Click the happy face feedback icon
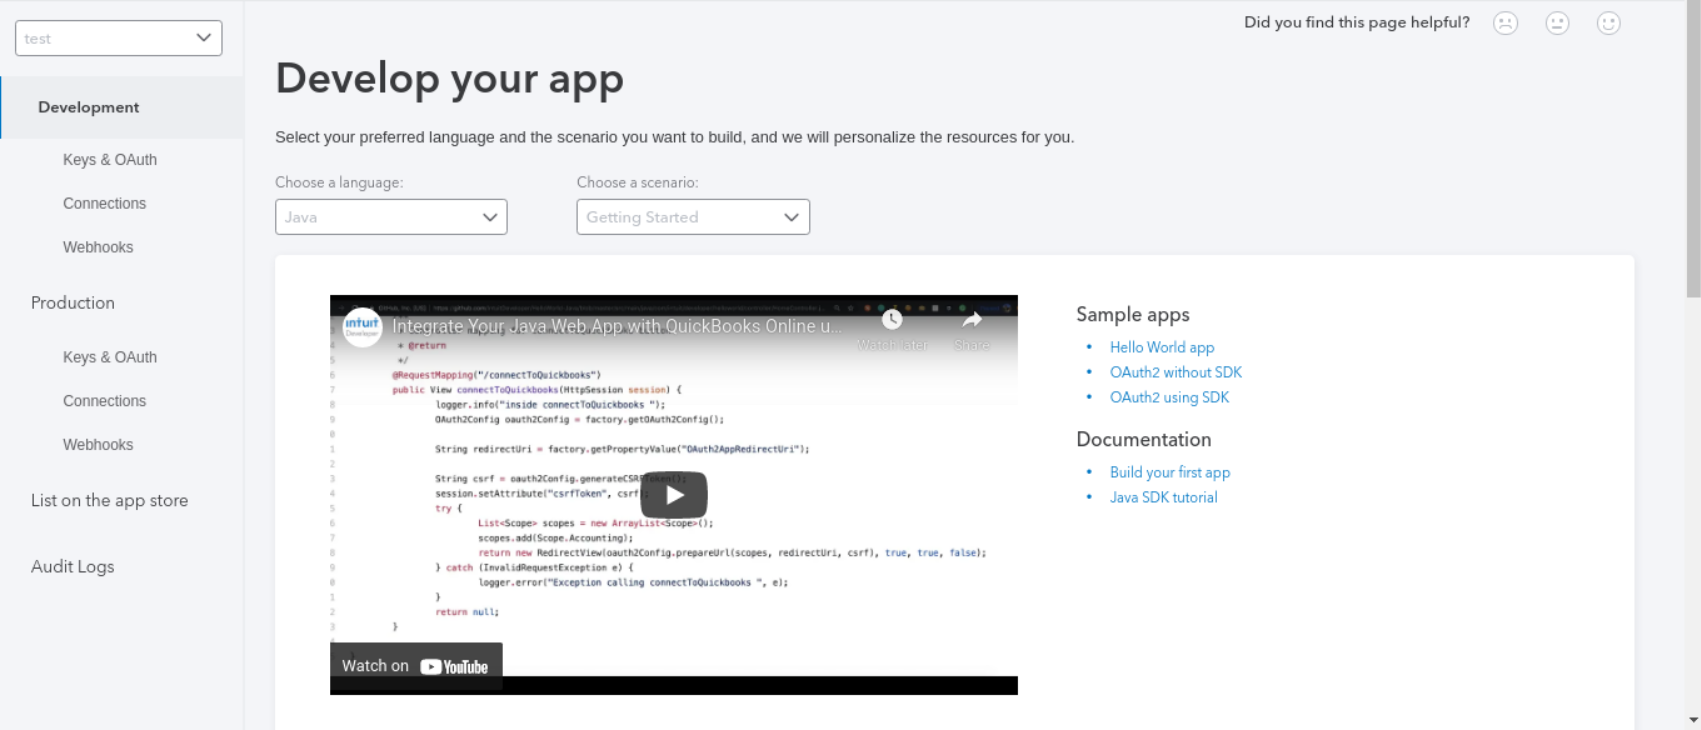 (1608, 23)
